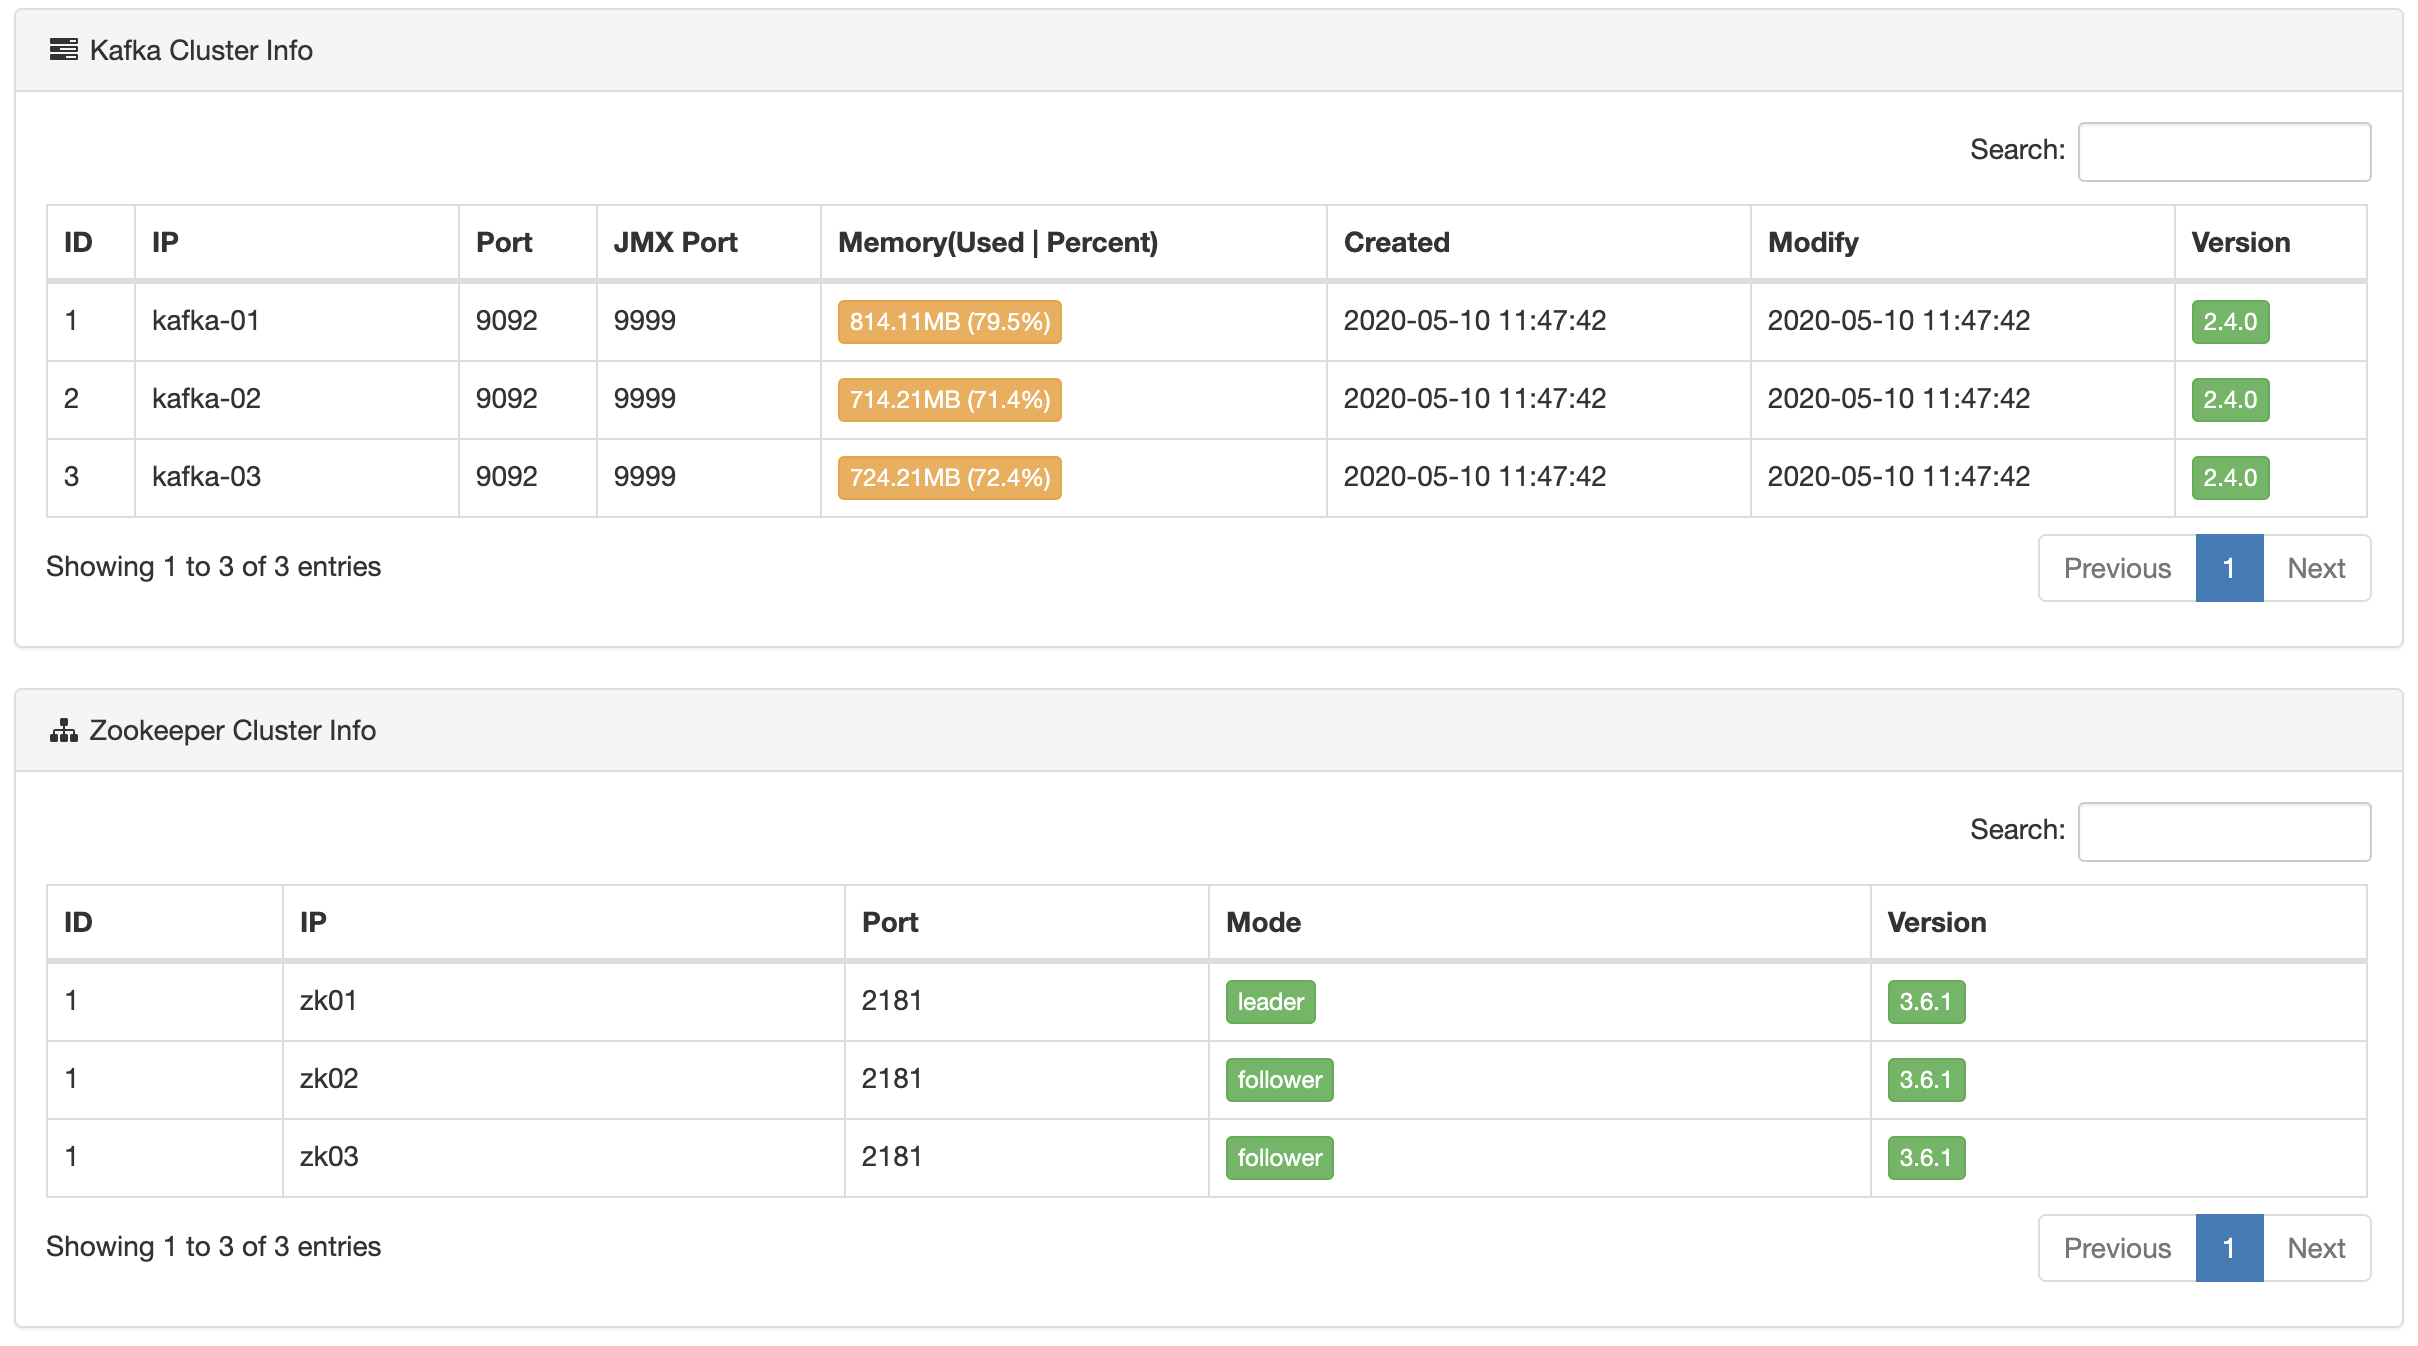This screenshot has width=2418, height=1346.
Task: Click Next in Zookeeper table pagination
Action: tap(2316, 1248)
